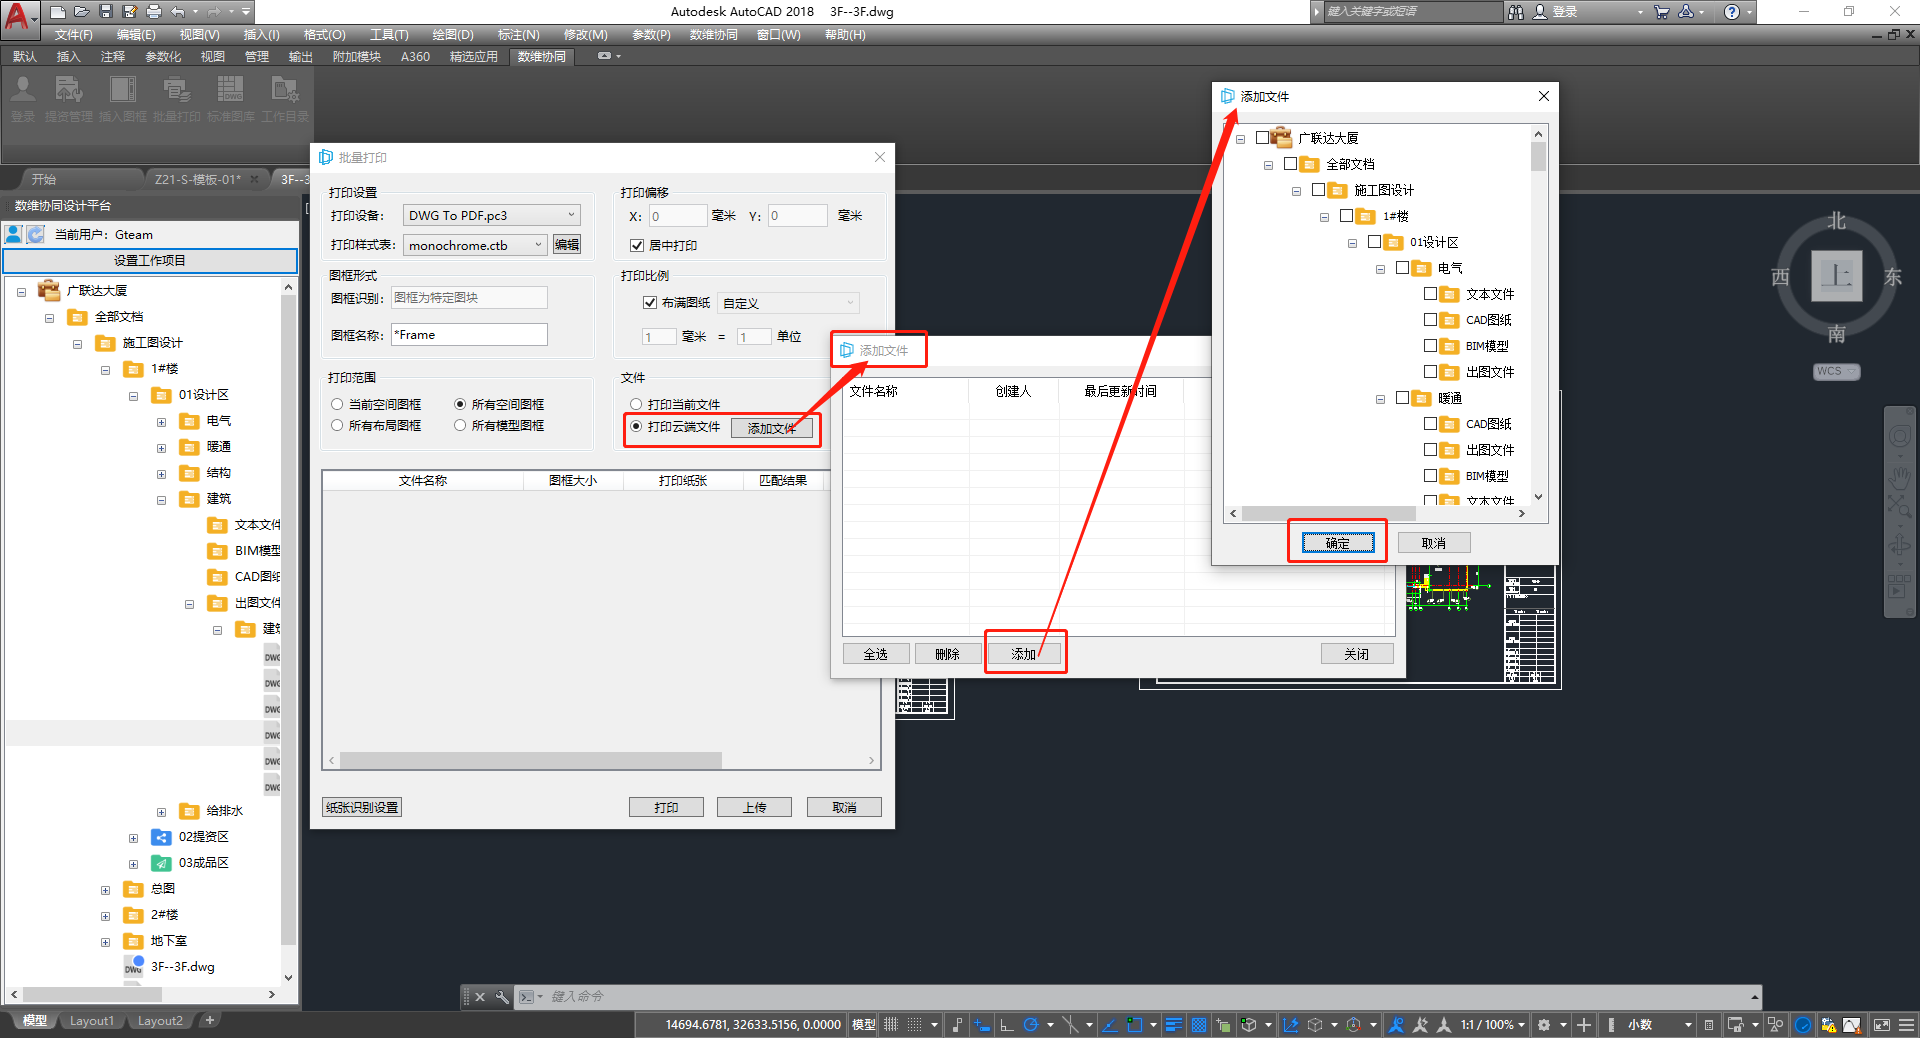Save drawing with the floppy disk icon
The width and height of the screenshot is (1920, 1038).
(x=106, y=12)
